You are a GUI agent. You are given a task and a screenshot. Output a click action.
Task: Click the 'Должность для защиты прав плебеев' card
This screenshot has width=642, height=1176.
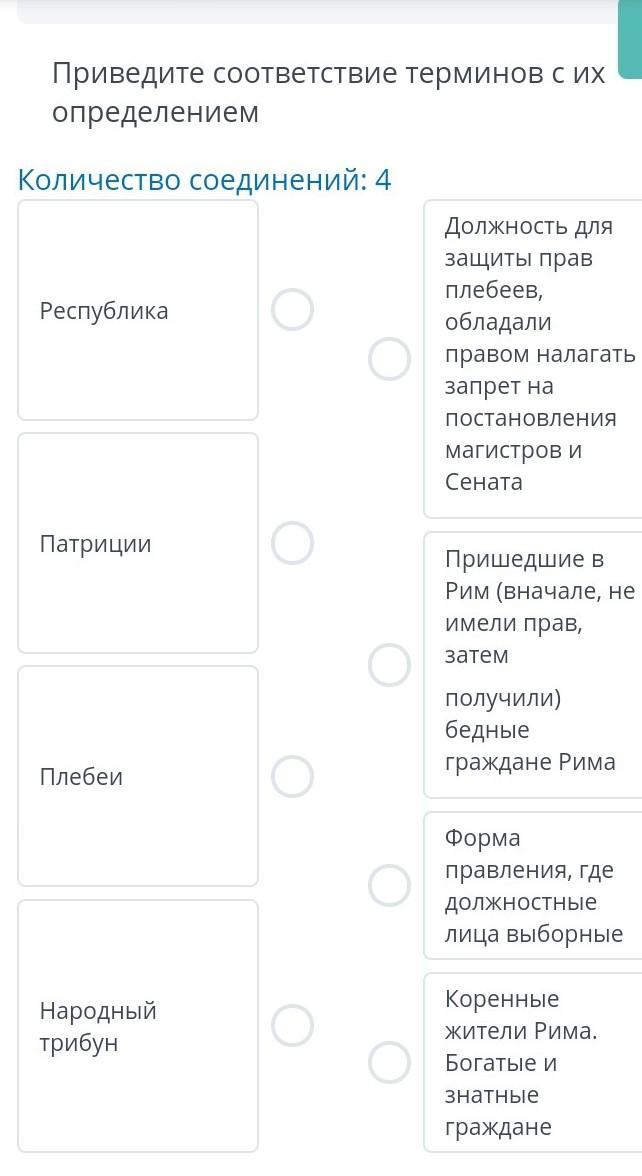click(535, 358)
